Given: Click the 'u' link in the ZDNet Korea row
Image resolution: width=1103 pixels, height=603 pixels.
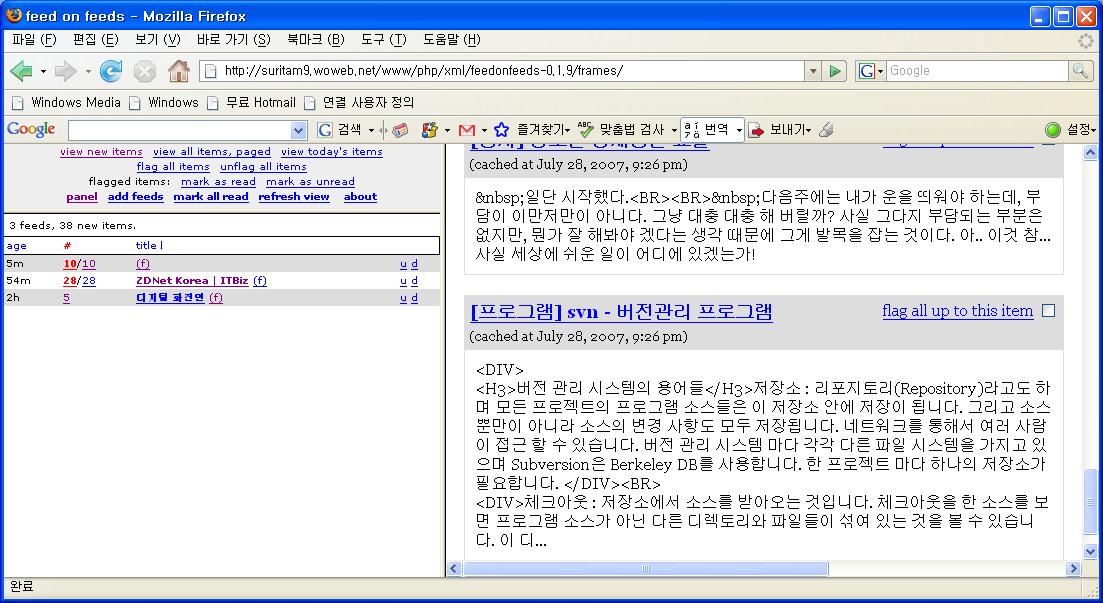Looking at the screenshot, I should [403, 281].
